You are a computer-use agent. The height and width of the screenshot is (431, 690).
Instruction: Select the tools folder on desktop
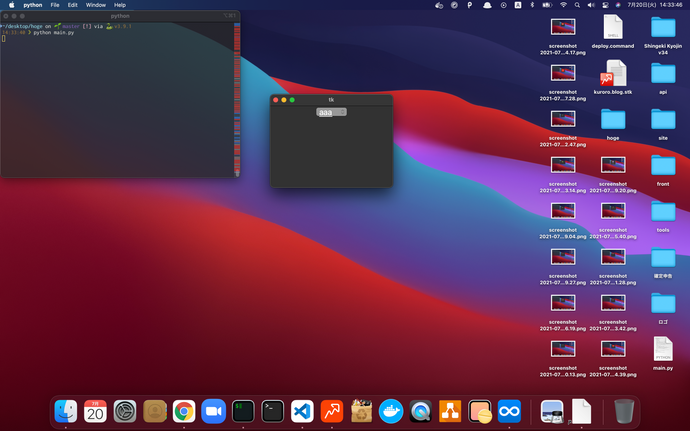point(663,211)
